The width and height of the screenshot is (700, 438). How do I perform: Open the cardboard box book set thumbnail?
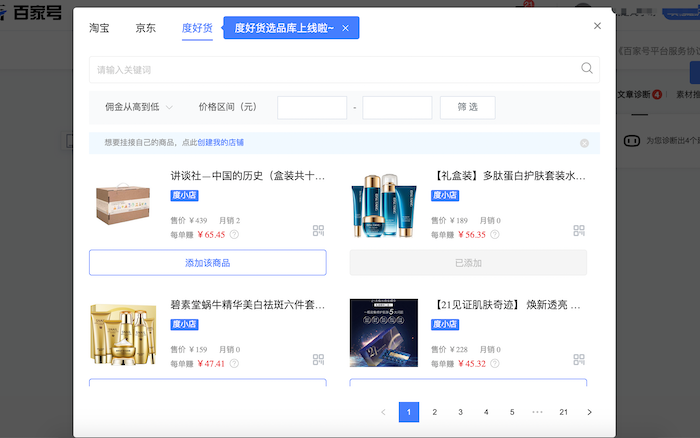click(x=123, y=204)
